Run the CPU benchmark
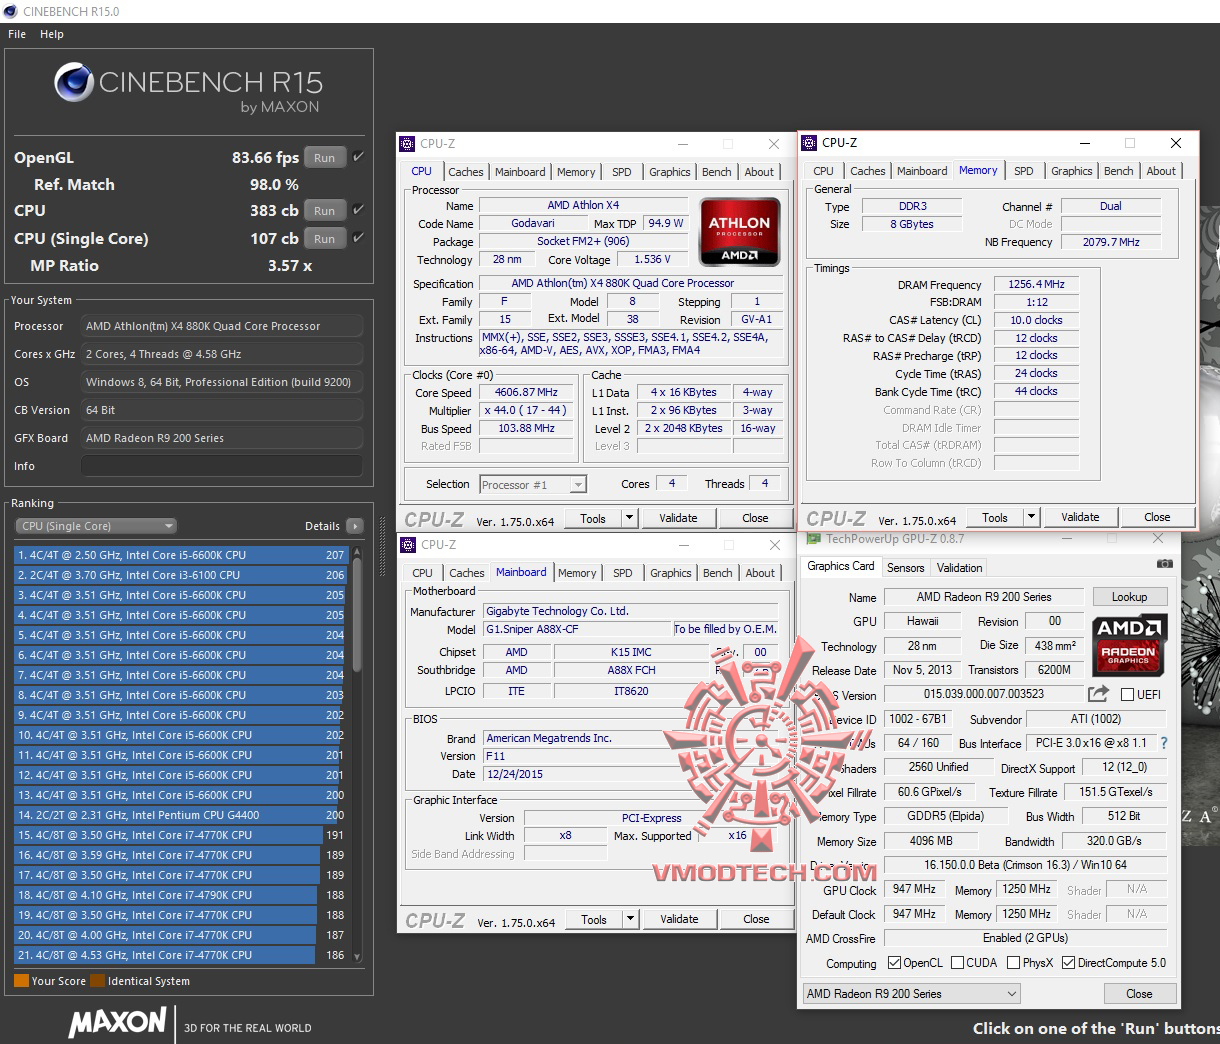This screenshot has height=1044, width=1220. pyautogui.click(x=325, y=210)
